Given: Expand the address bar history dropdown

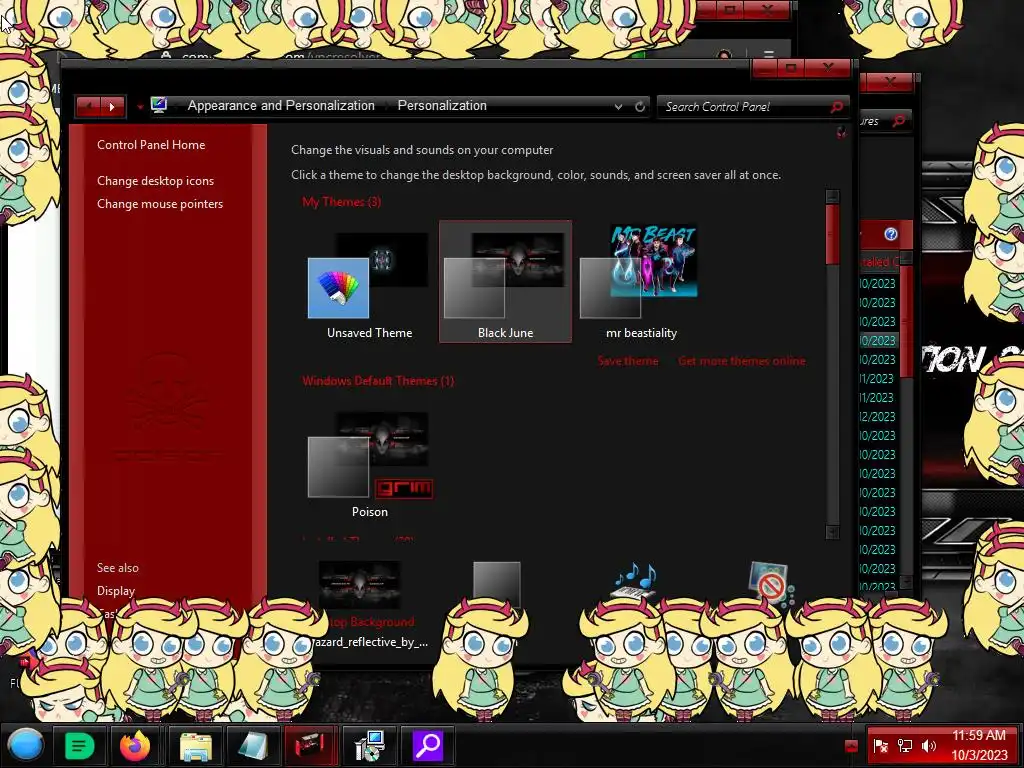Looking at the screenshot, I should [x=618, y=106].
